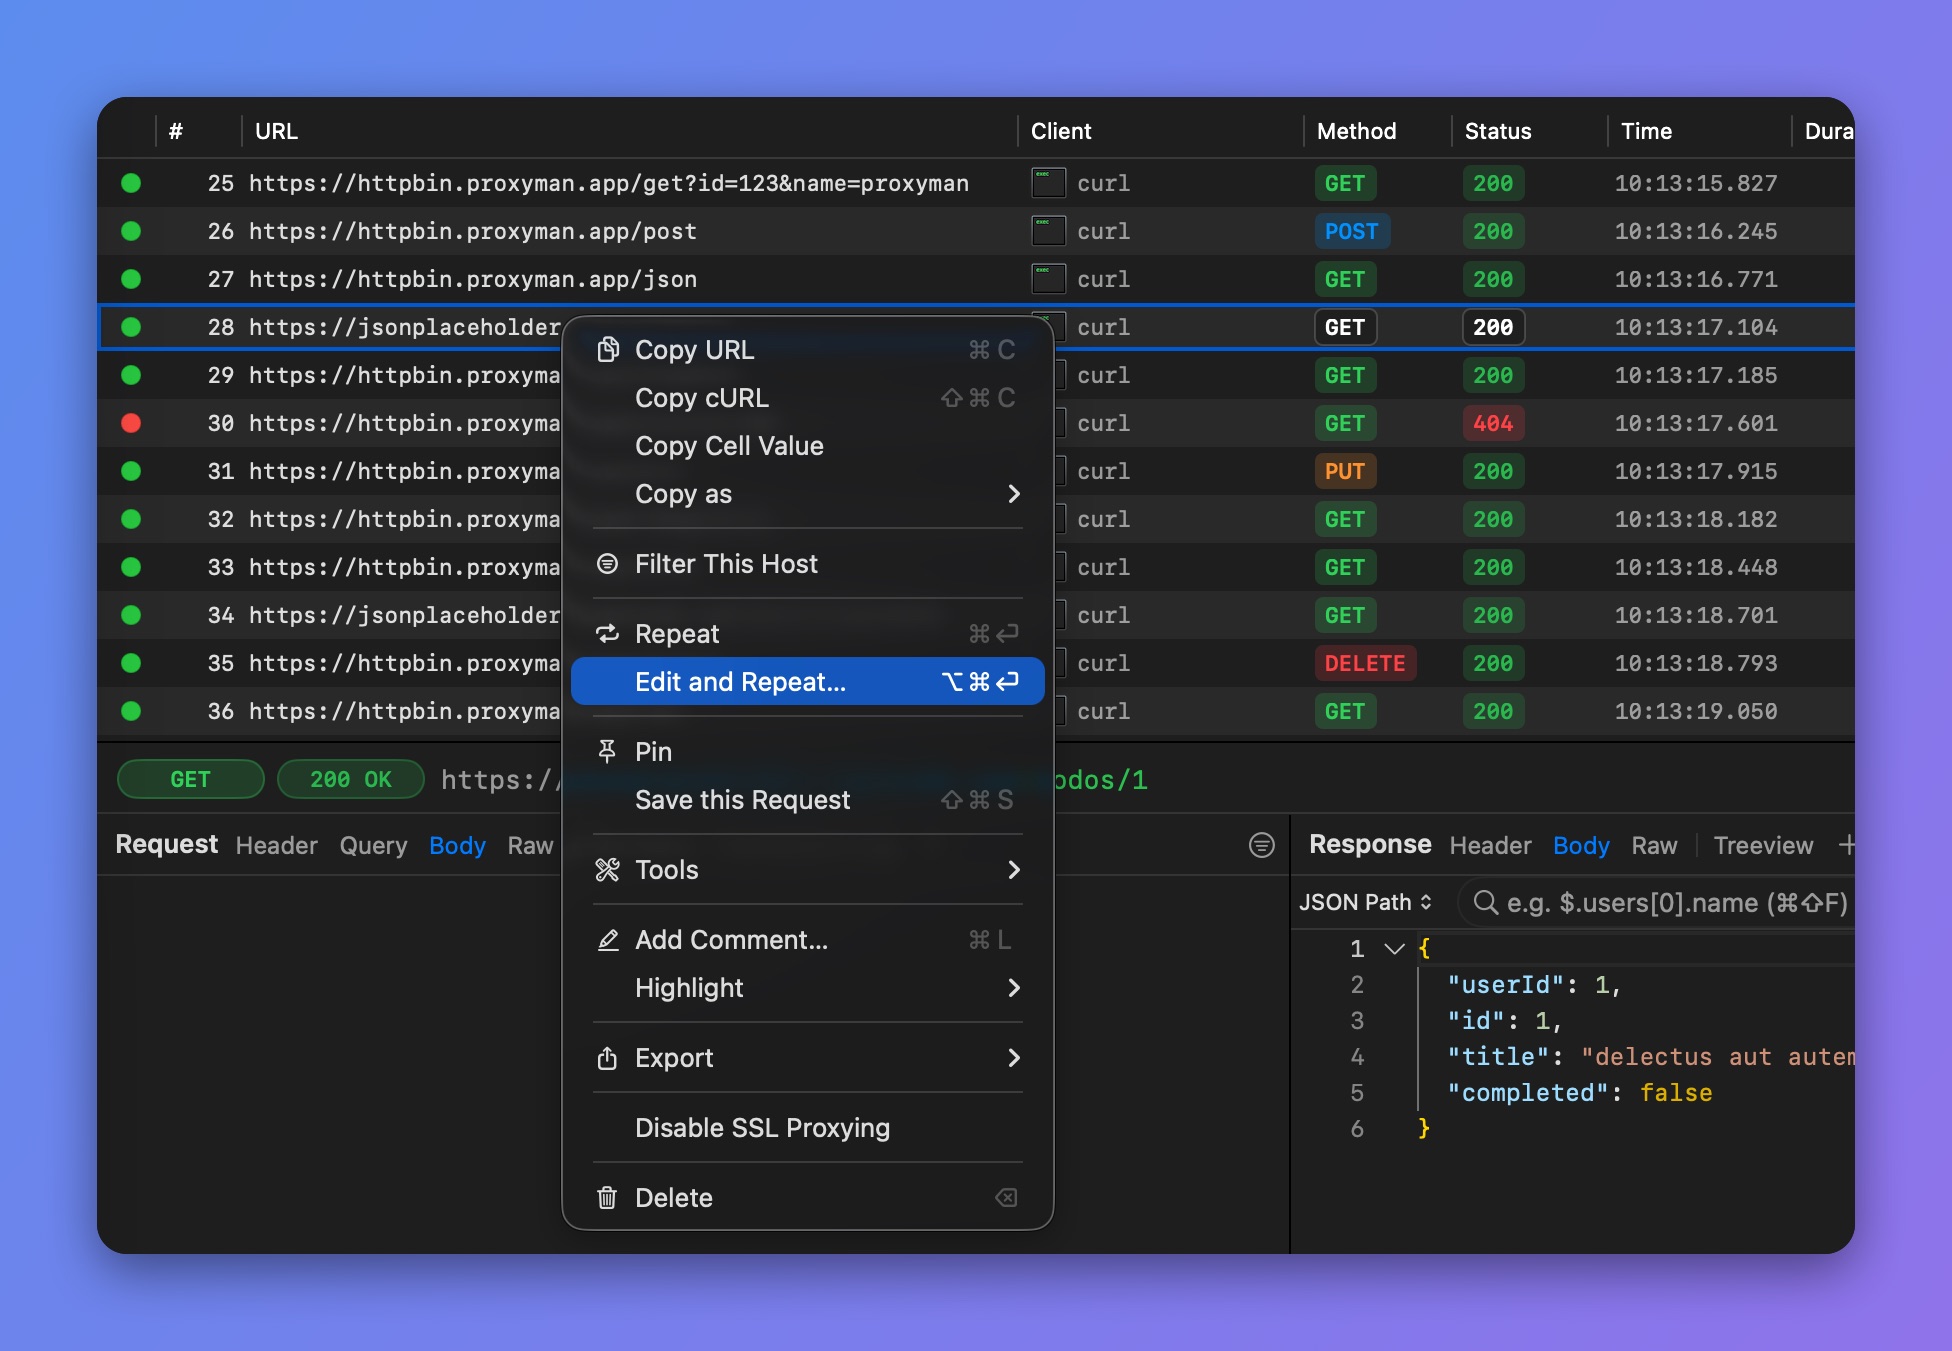
Task: Expand the Copy as submenu
Action: [1014, 493]
